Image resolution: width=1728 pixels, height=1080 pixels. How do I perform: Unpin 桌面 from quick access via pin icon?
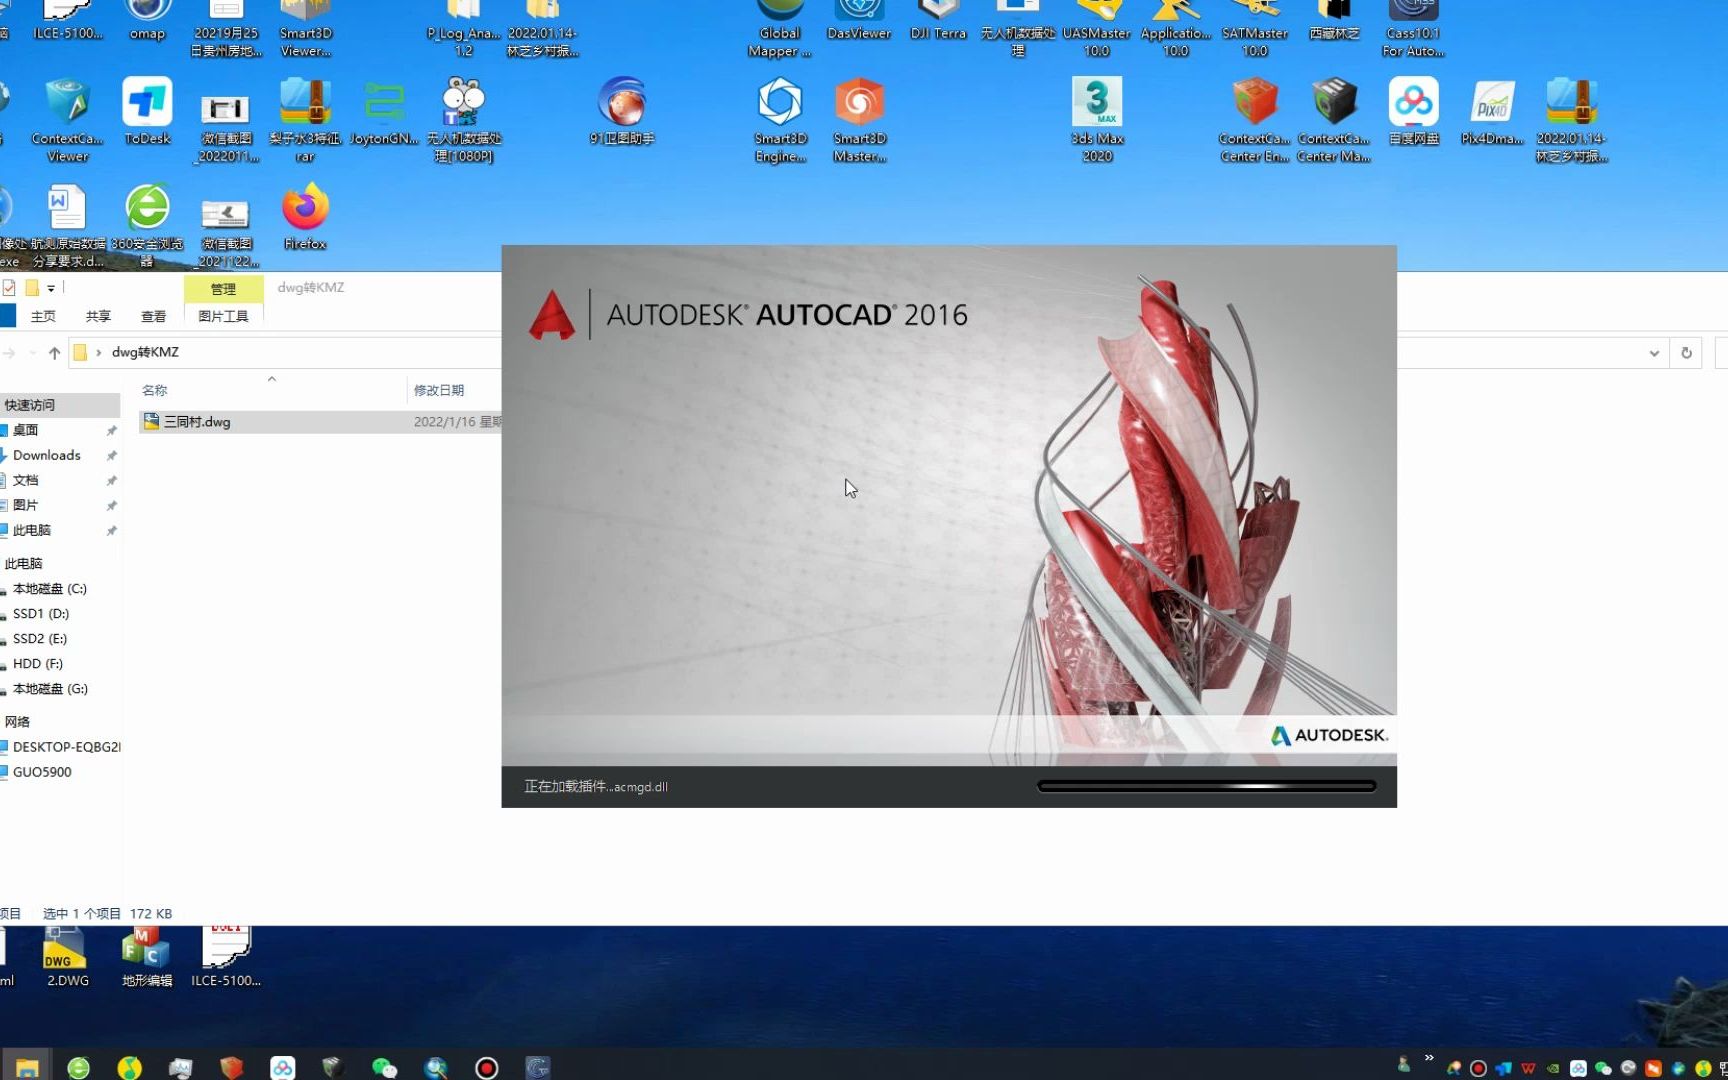click(x=112, y=430)
